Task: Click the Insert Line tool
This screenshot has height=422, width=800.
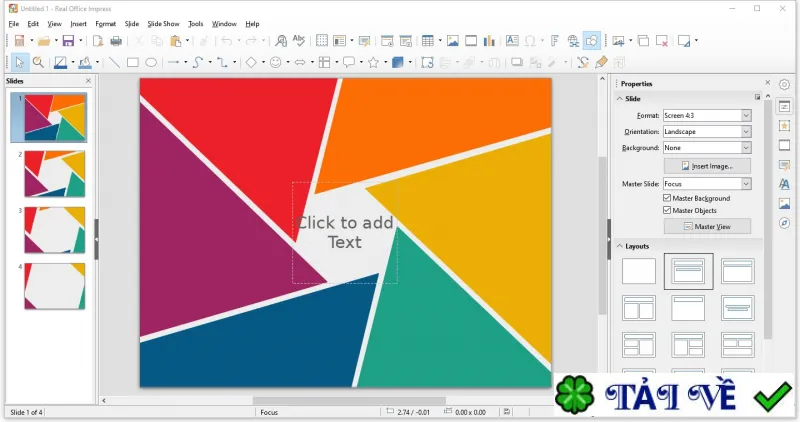Action: click(114, 62)
